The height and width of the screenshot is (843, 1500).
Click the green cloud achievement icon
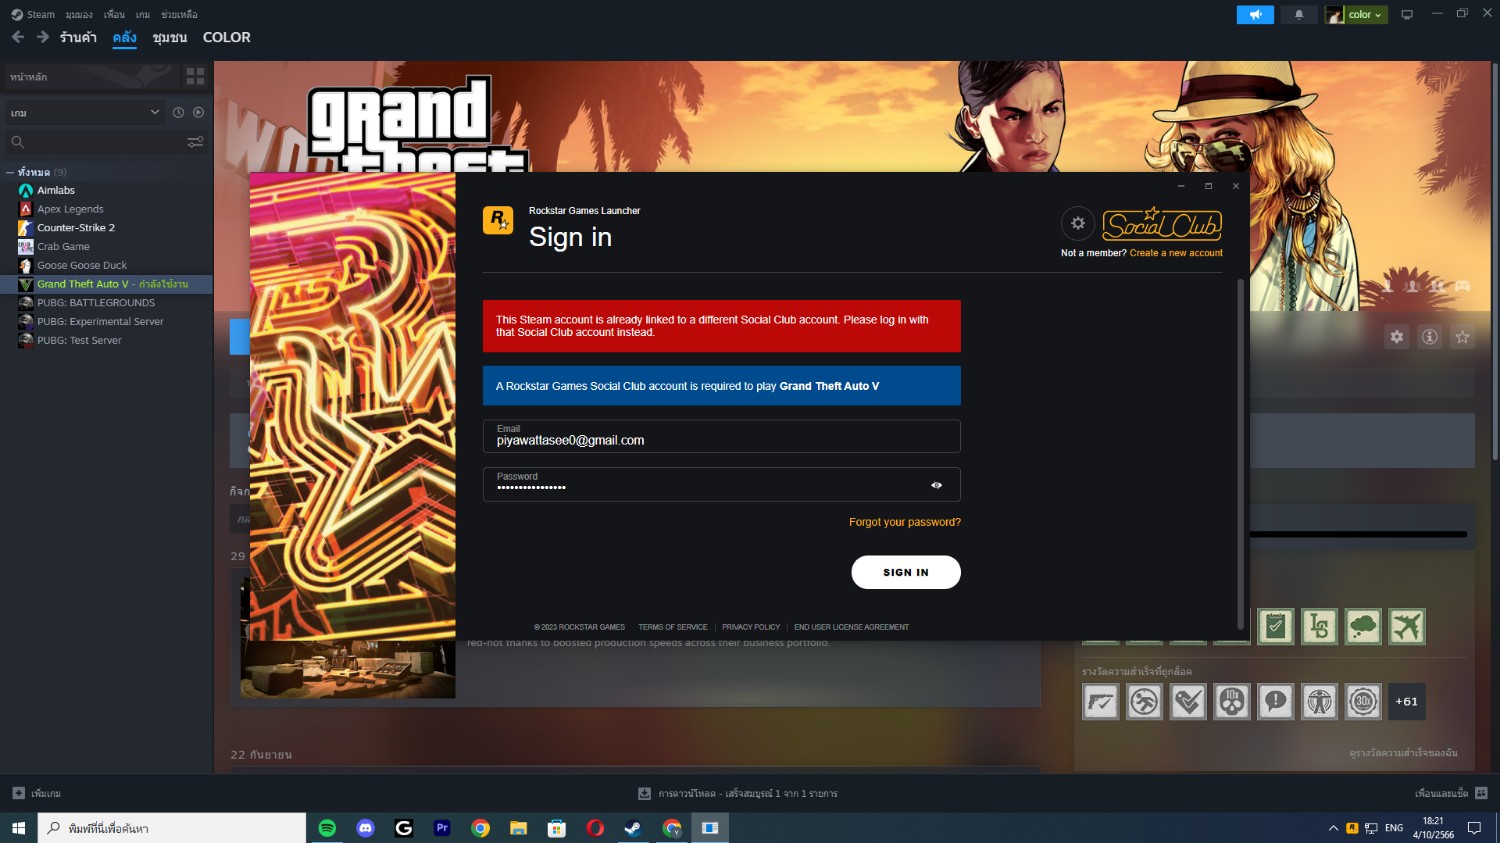1363,627
